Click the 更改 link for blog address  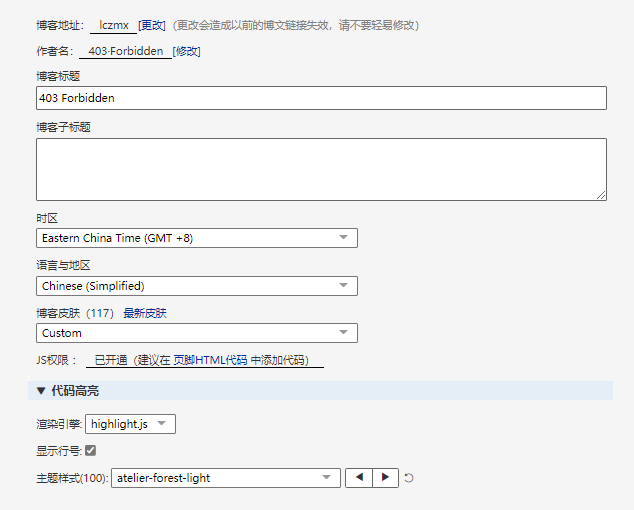152,25
